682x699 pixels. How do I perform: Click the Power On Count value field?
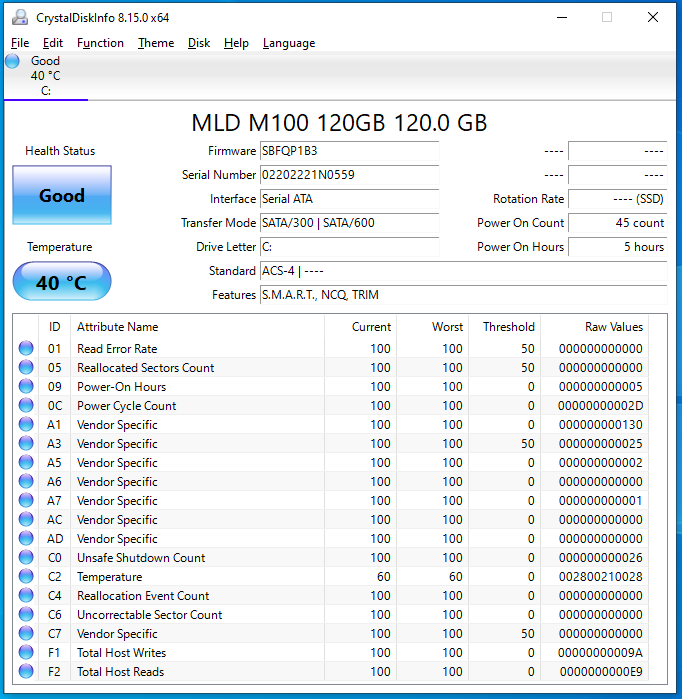618,223
